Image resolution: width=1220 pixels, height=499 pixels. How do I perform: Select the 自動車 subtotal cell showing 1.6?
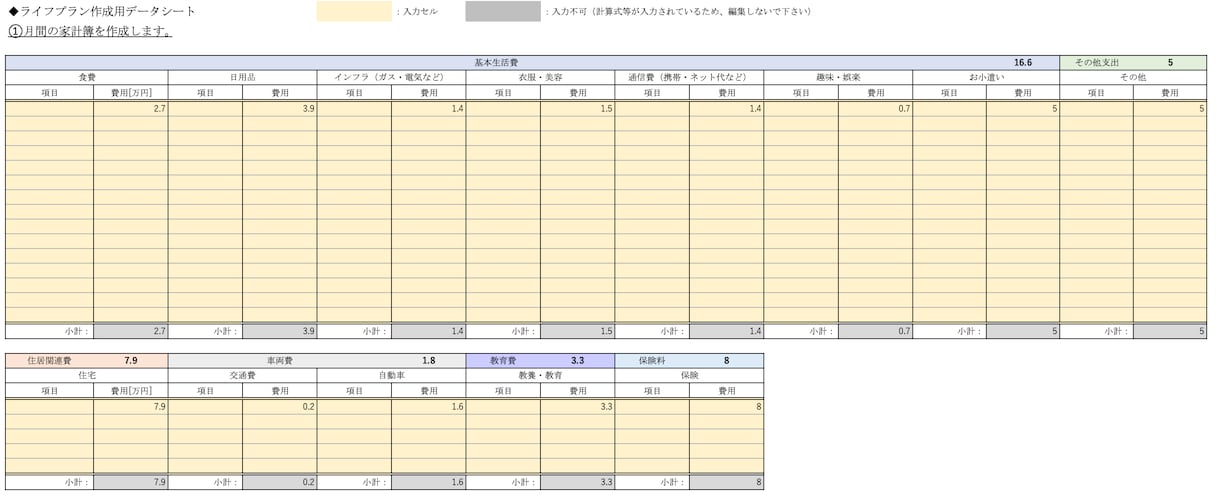428,482
